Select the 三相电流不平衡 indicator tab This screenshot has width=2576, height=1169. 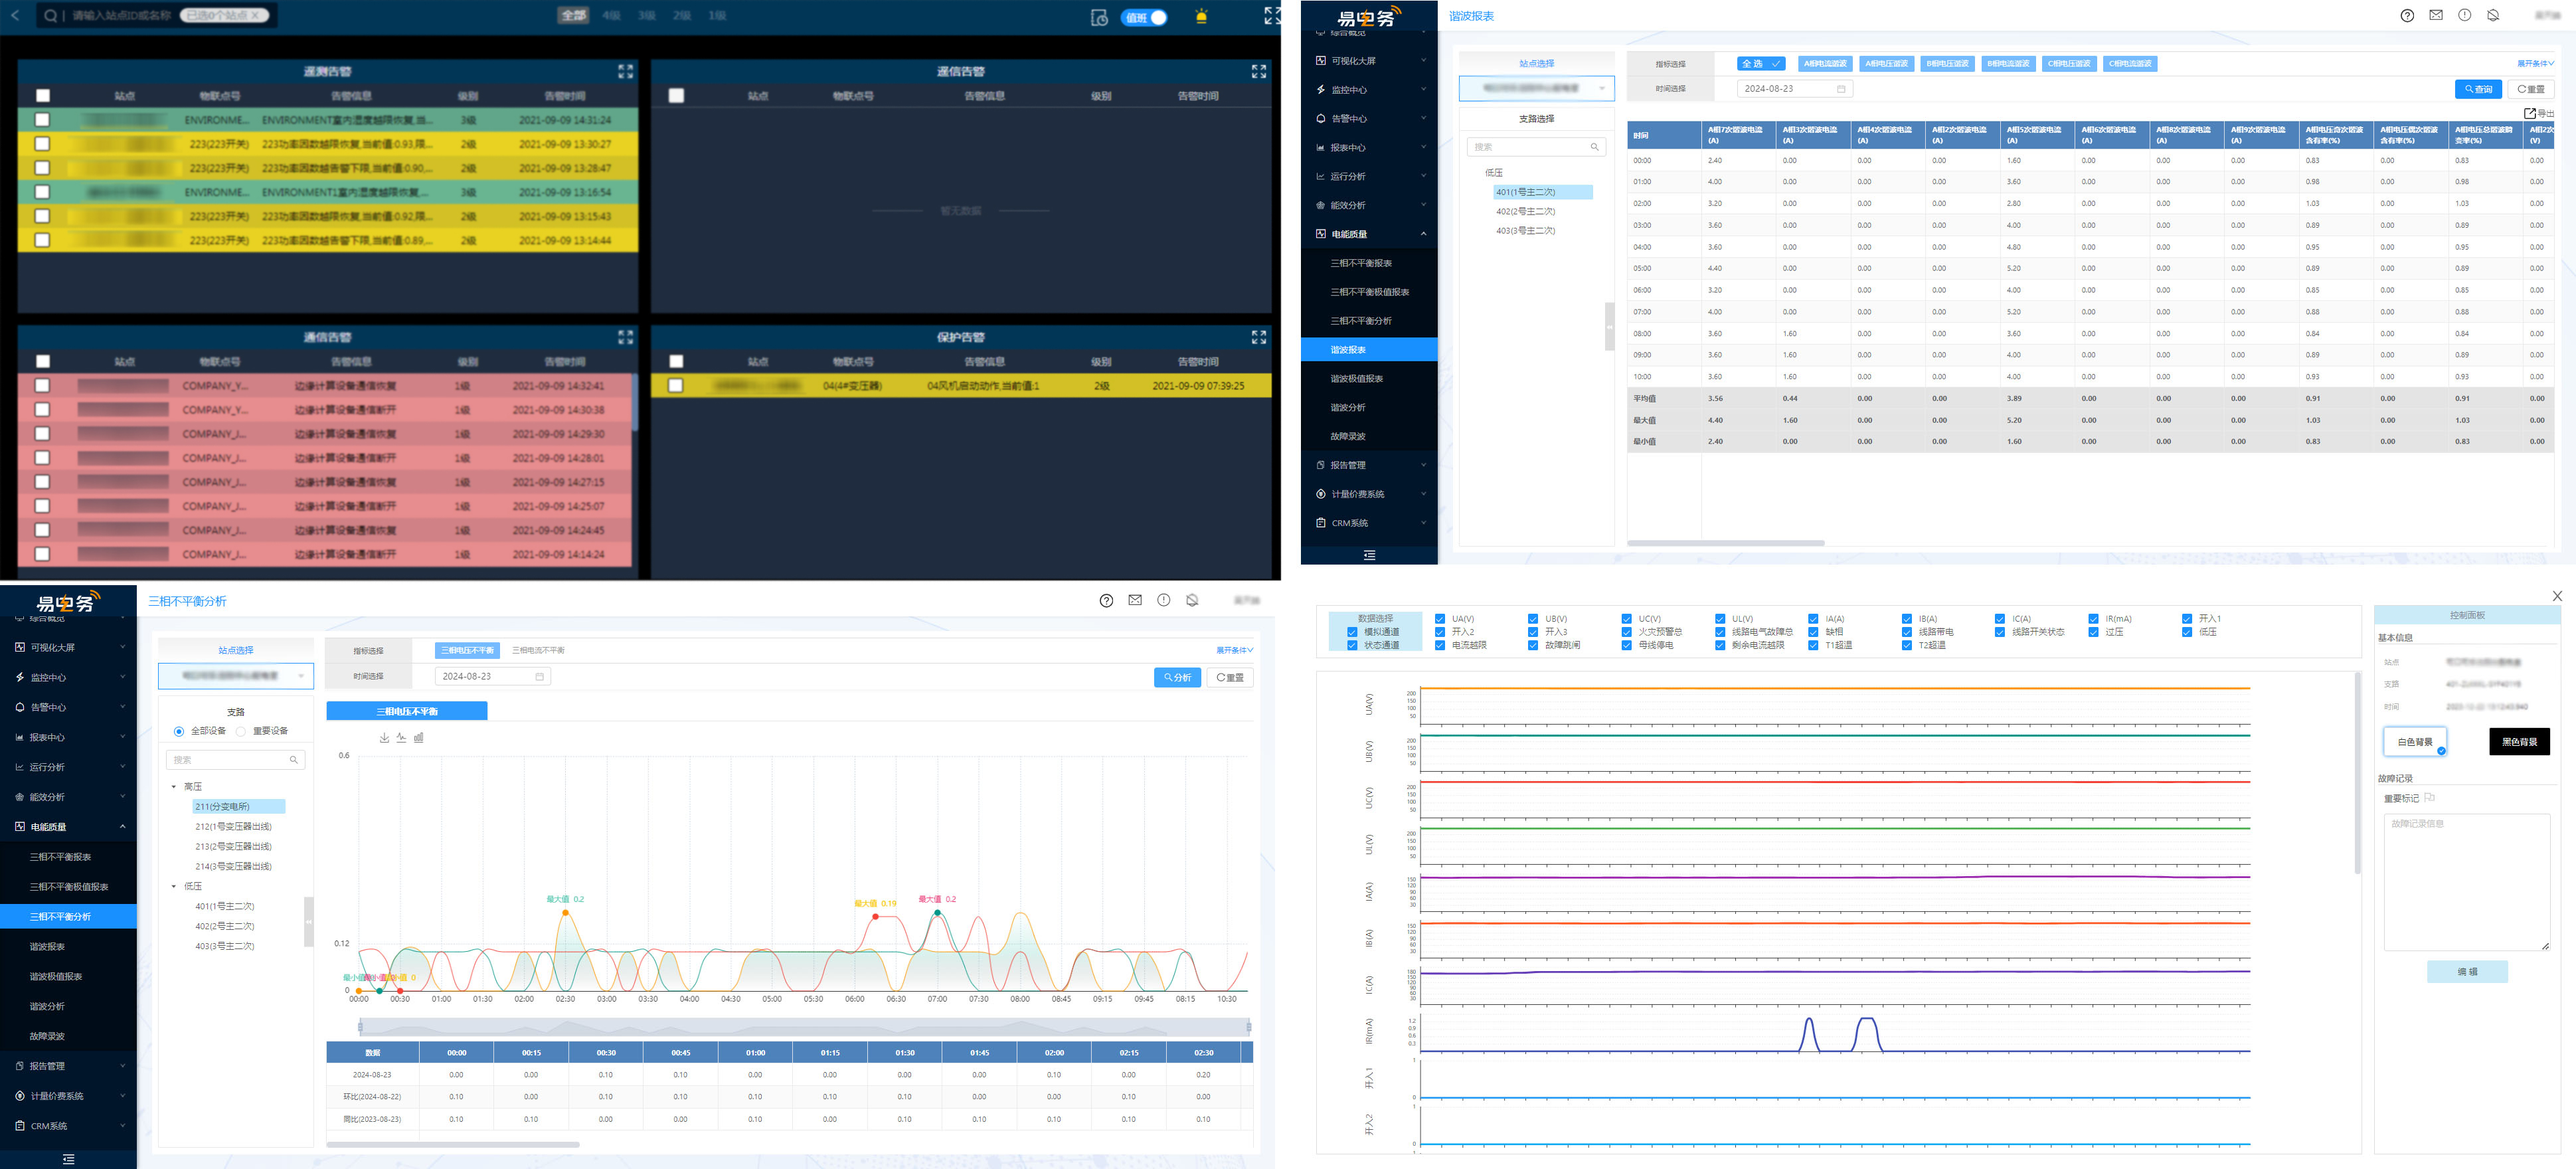tap(538, 650)
